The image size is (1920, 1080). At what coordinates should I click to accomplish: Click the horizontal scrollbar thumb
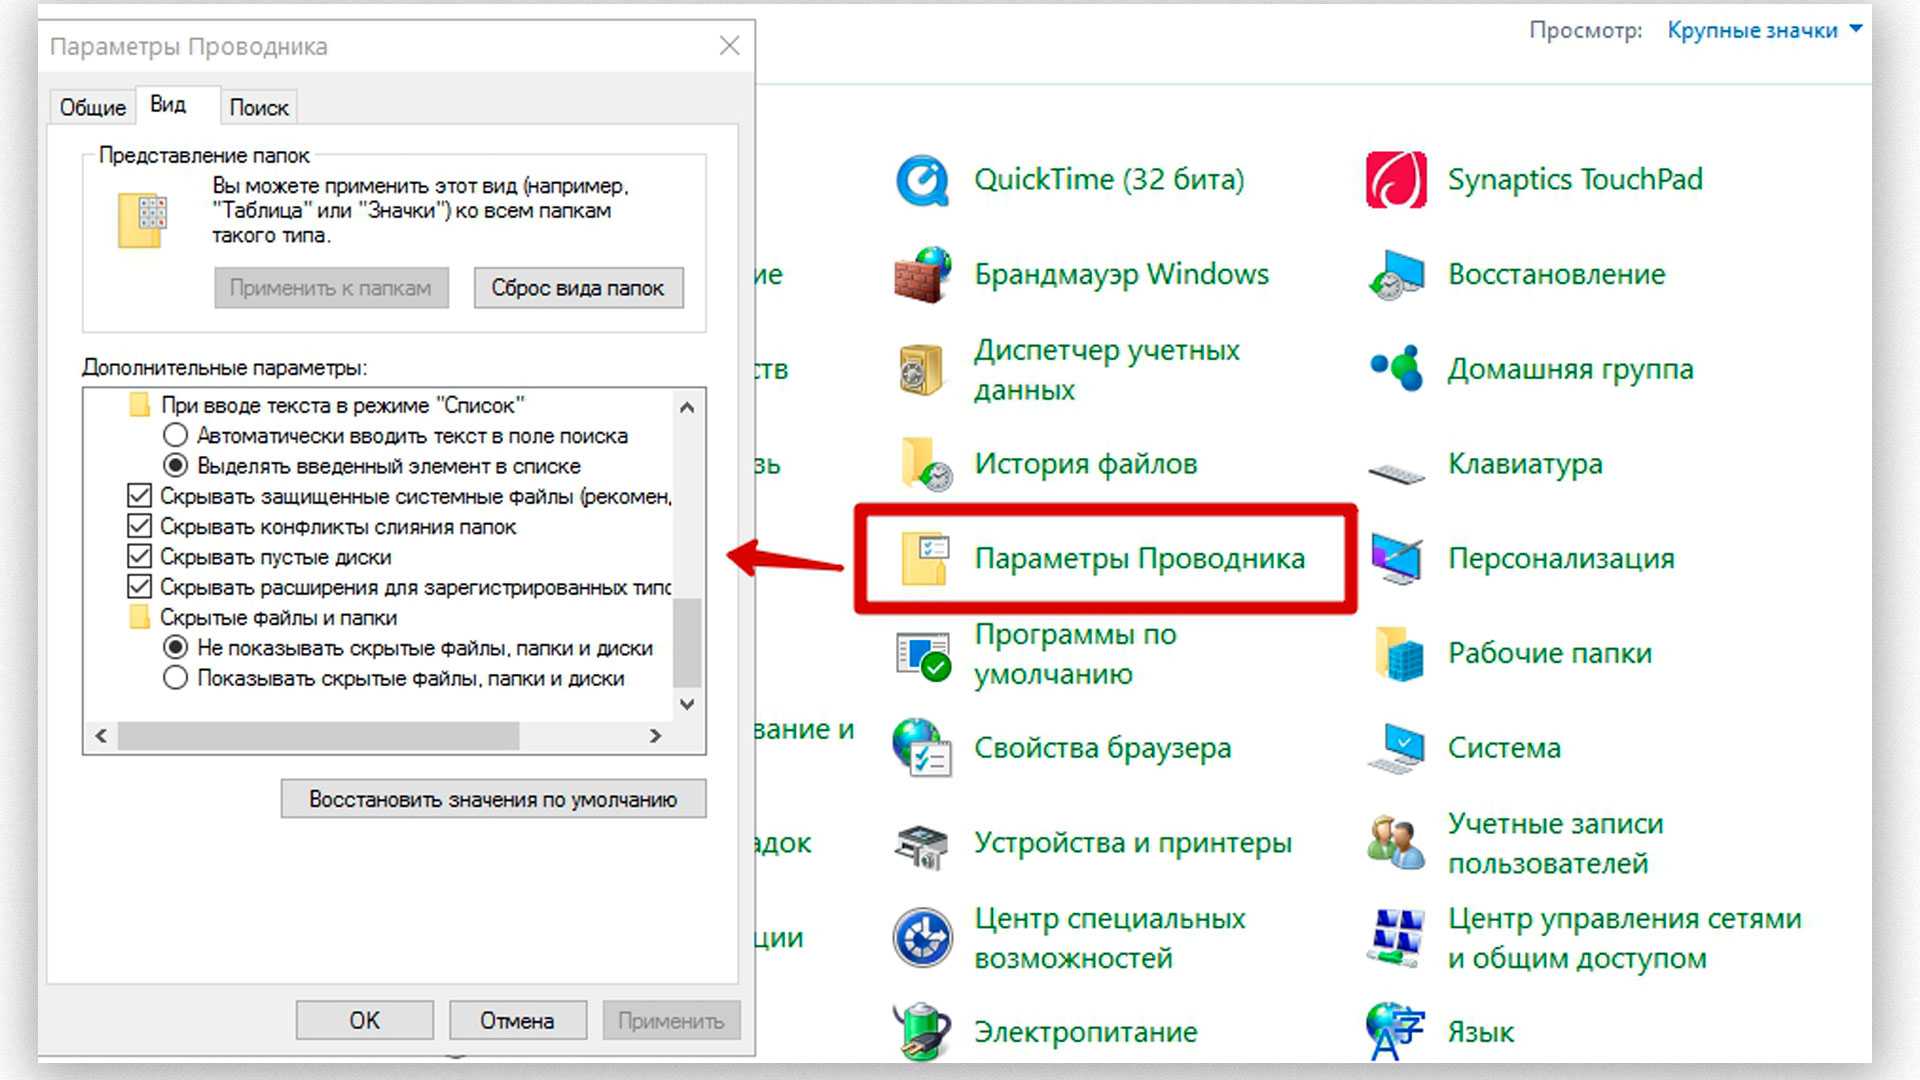coord(318,736)
